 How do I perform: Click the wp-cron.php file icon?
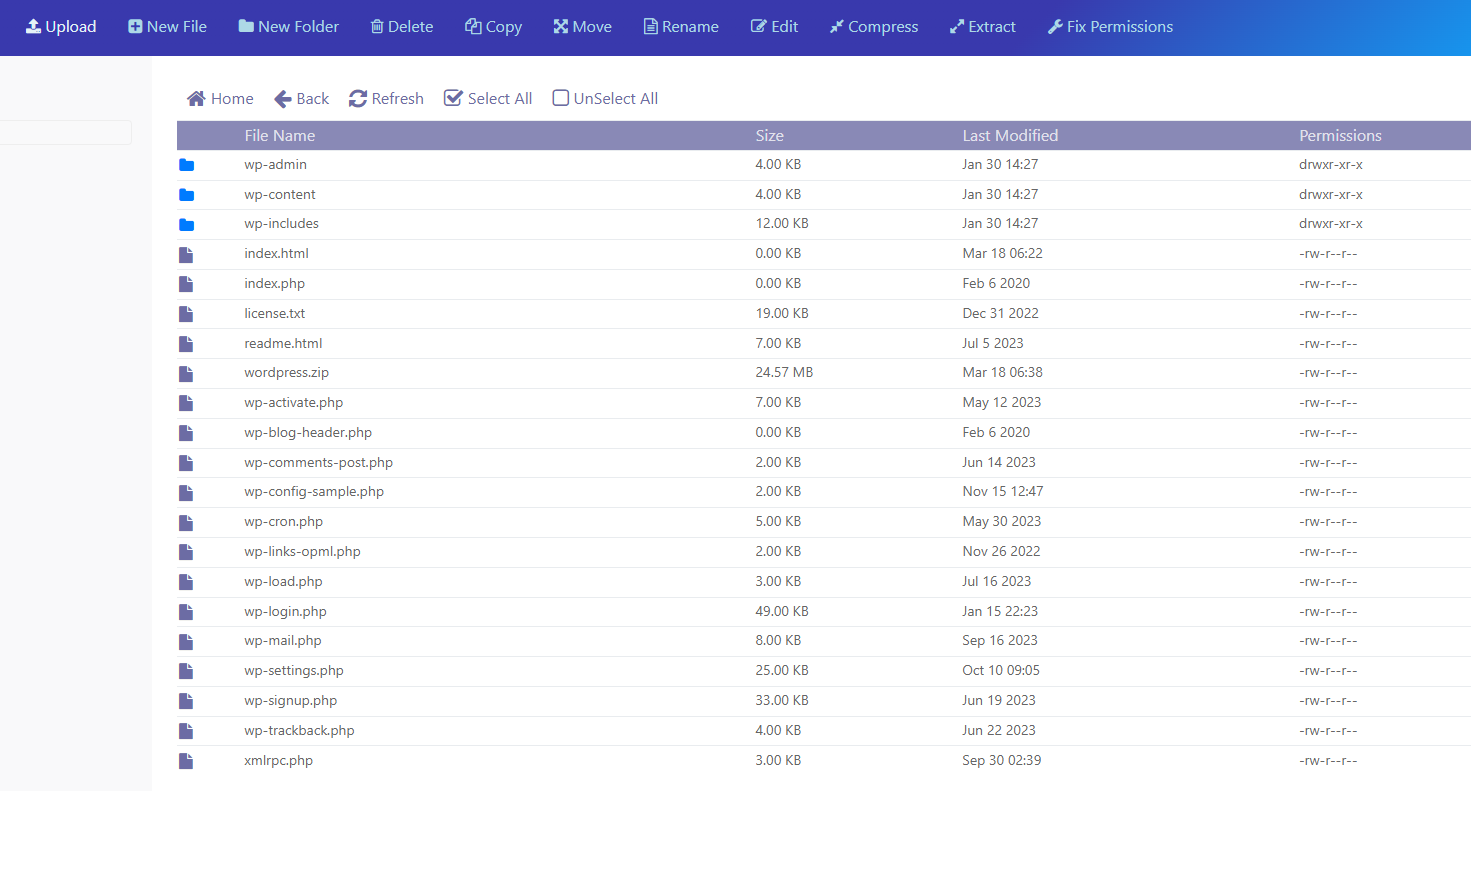[x=186, y=522]
